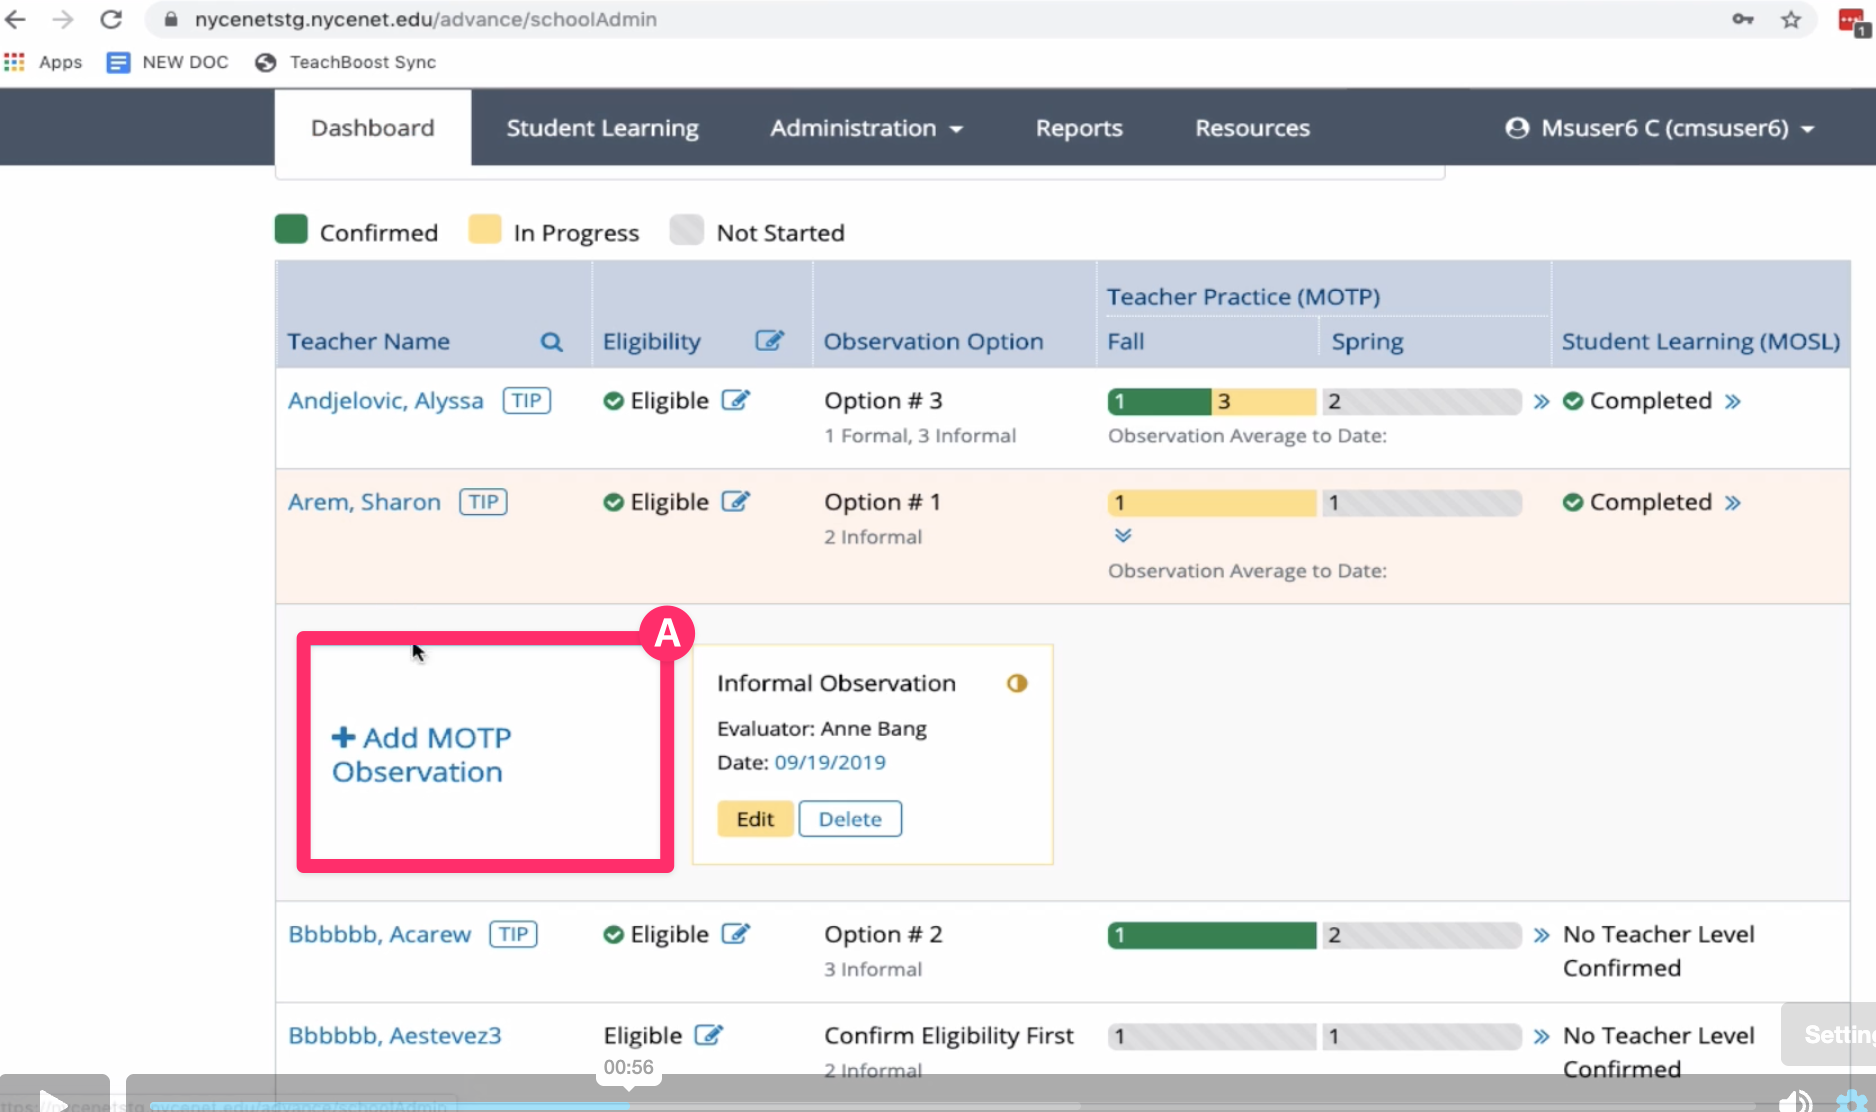Image resolution: width=1876 pixels, height=1112 pixels.
Task: Reload the page with the refresh icon
Action: click(111, 19)
